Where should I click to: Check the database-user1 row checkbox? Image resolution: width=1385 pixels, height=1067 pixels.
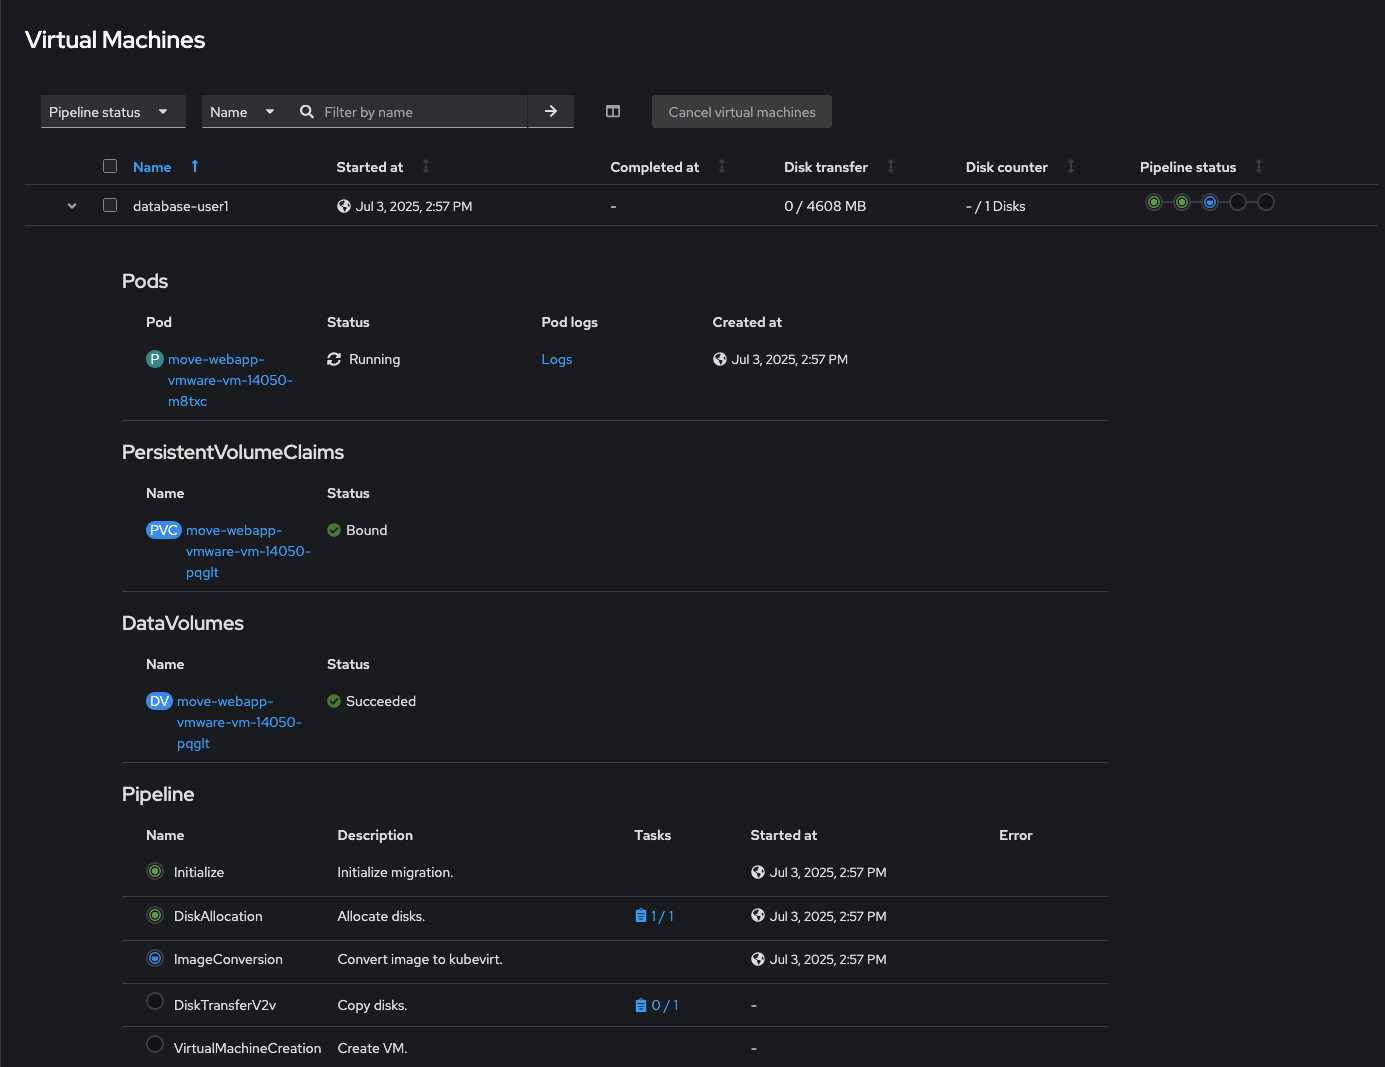click(110, 205)
